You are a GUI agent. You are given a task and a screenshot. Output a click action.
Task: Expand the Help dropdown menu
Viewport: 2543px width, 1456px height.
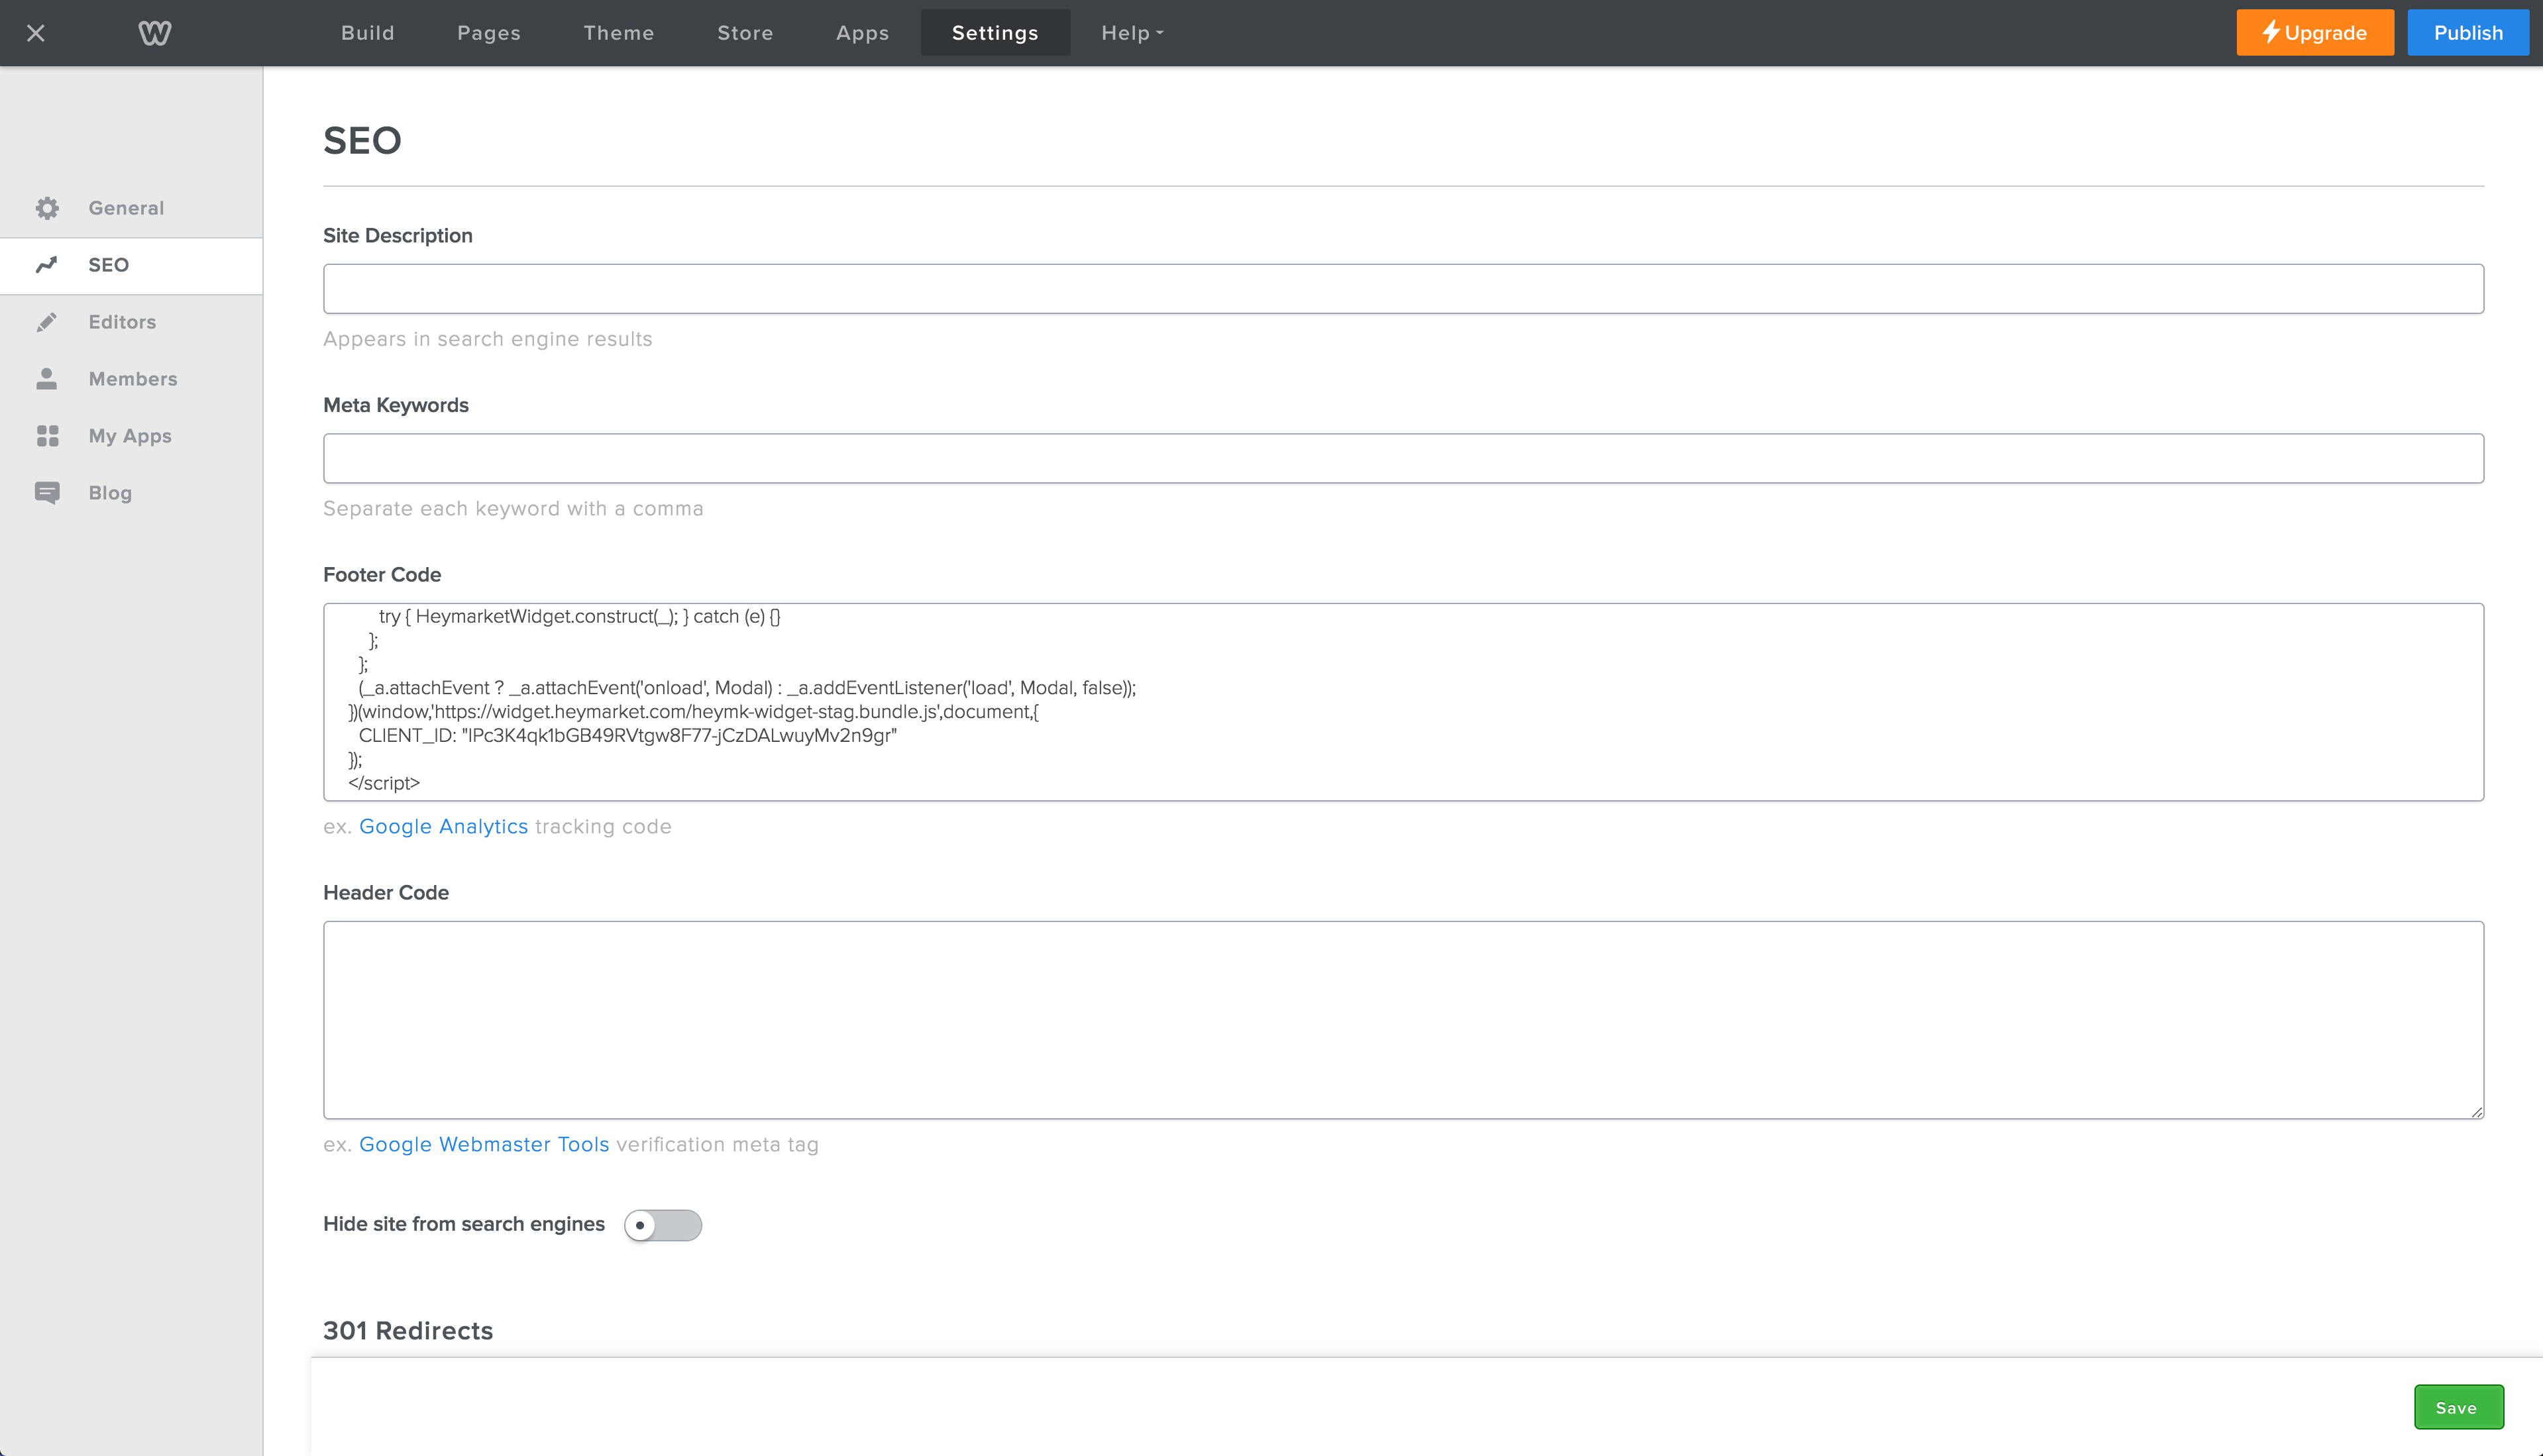pos(1132,33)
